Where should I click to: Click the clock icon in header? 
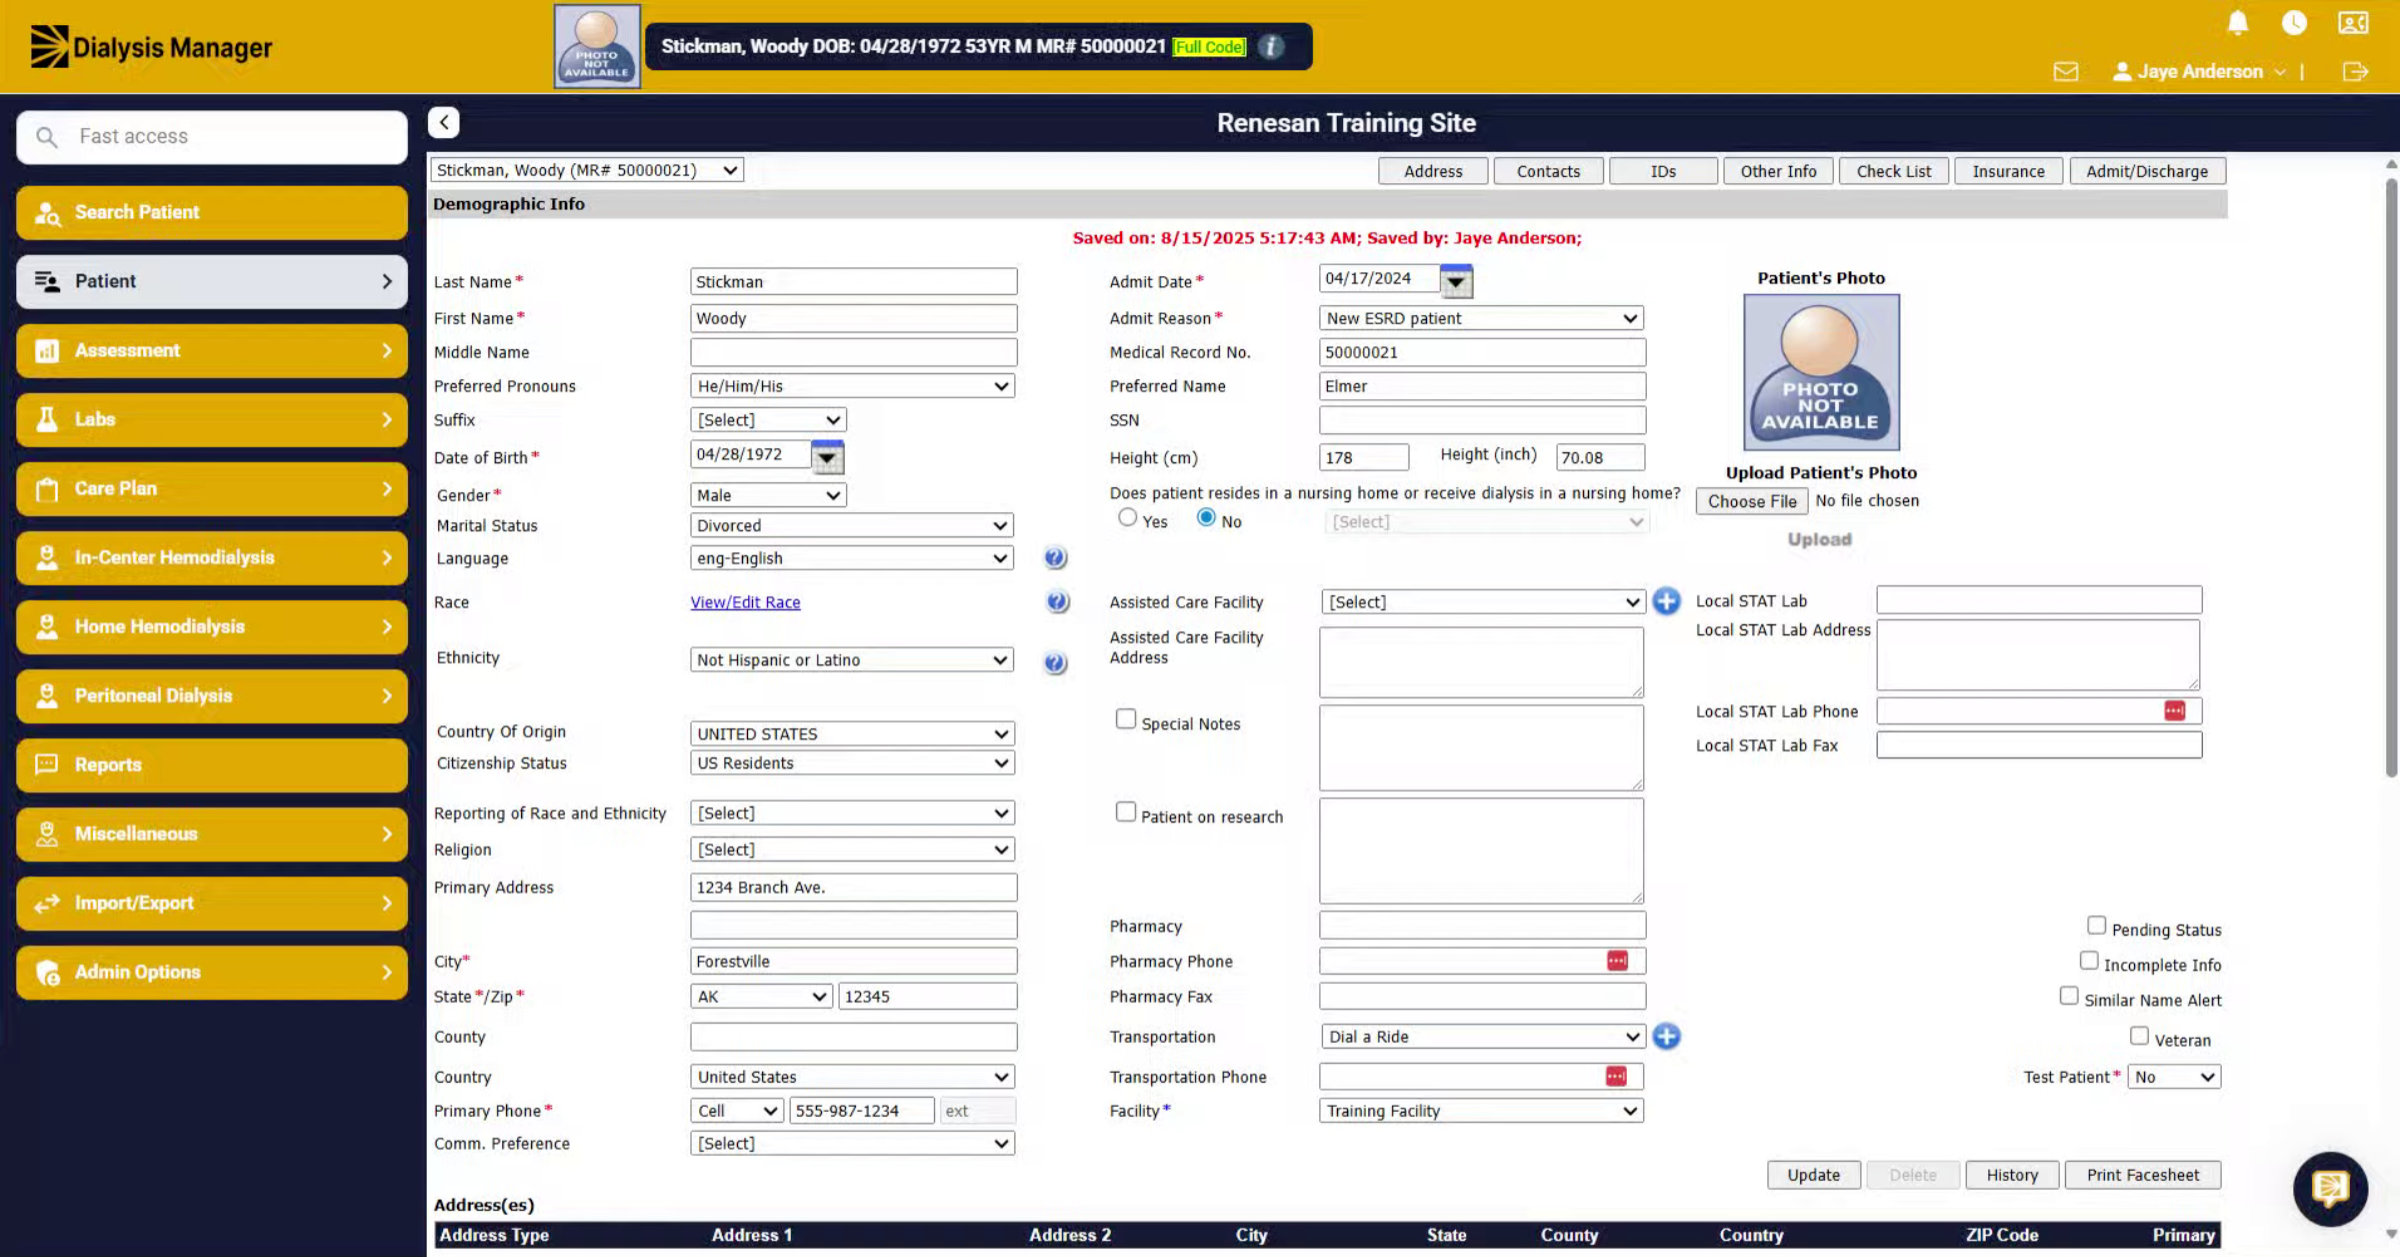[x=2294, y=22]
